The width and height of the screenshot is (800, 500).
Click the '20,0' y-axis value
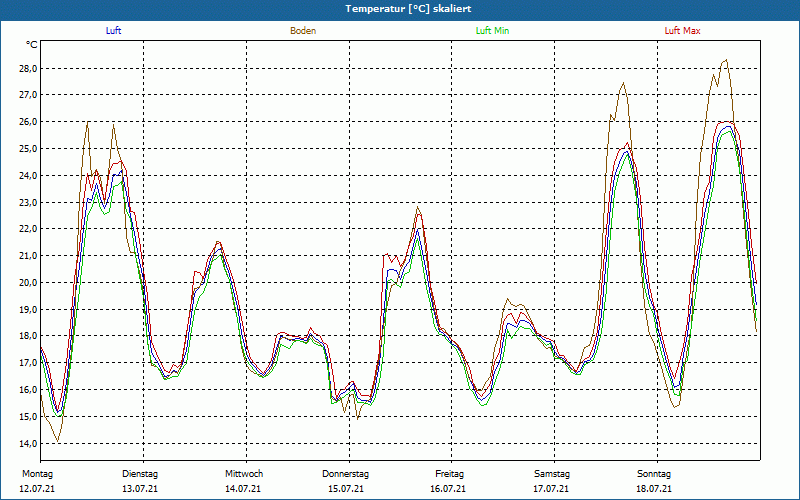coord(28,282)
